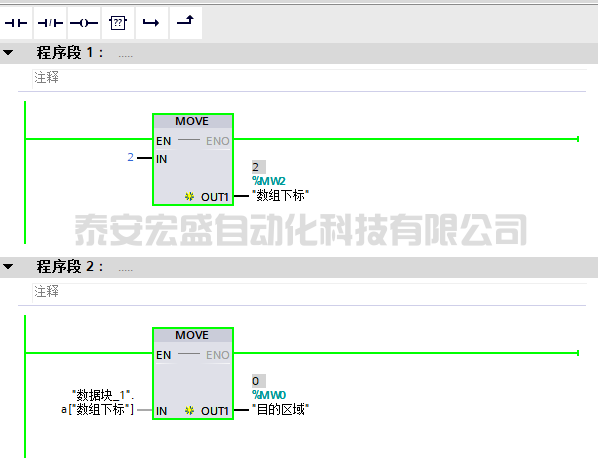Insert a normally closed contact
The height and width of the screenshot is (460, 598).
click(x=50, y=23)
